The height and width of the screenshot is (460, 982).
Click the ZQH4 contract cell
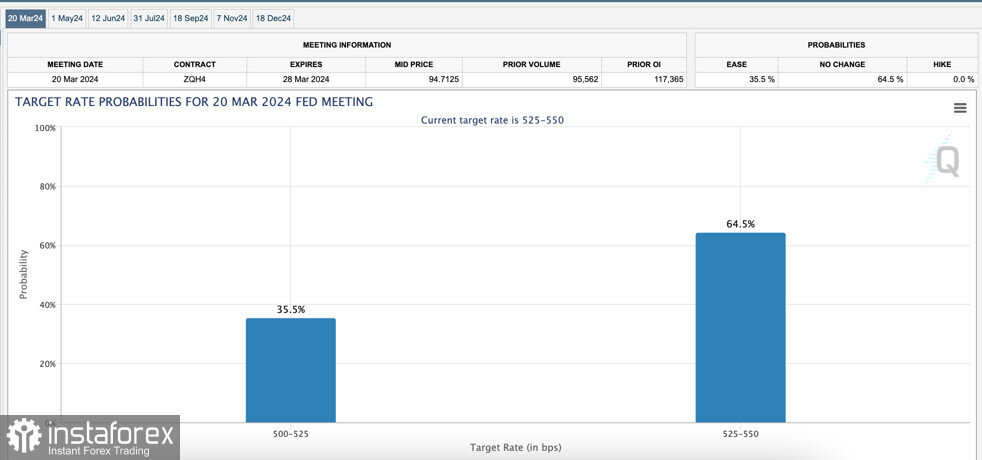click(195, 79)
